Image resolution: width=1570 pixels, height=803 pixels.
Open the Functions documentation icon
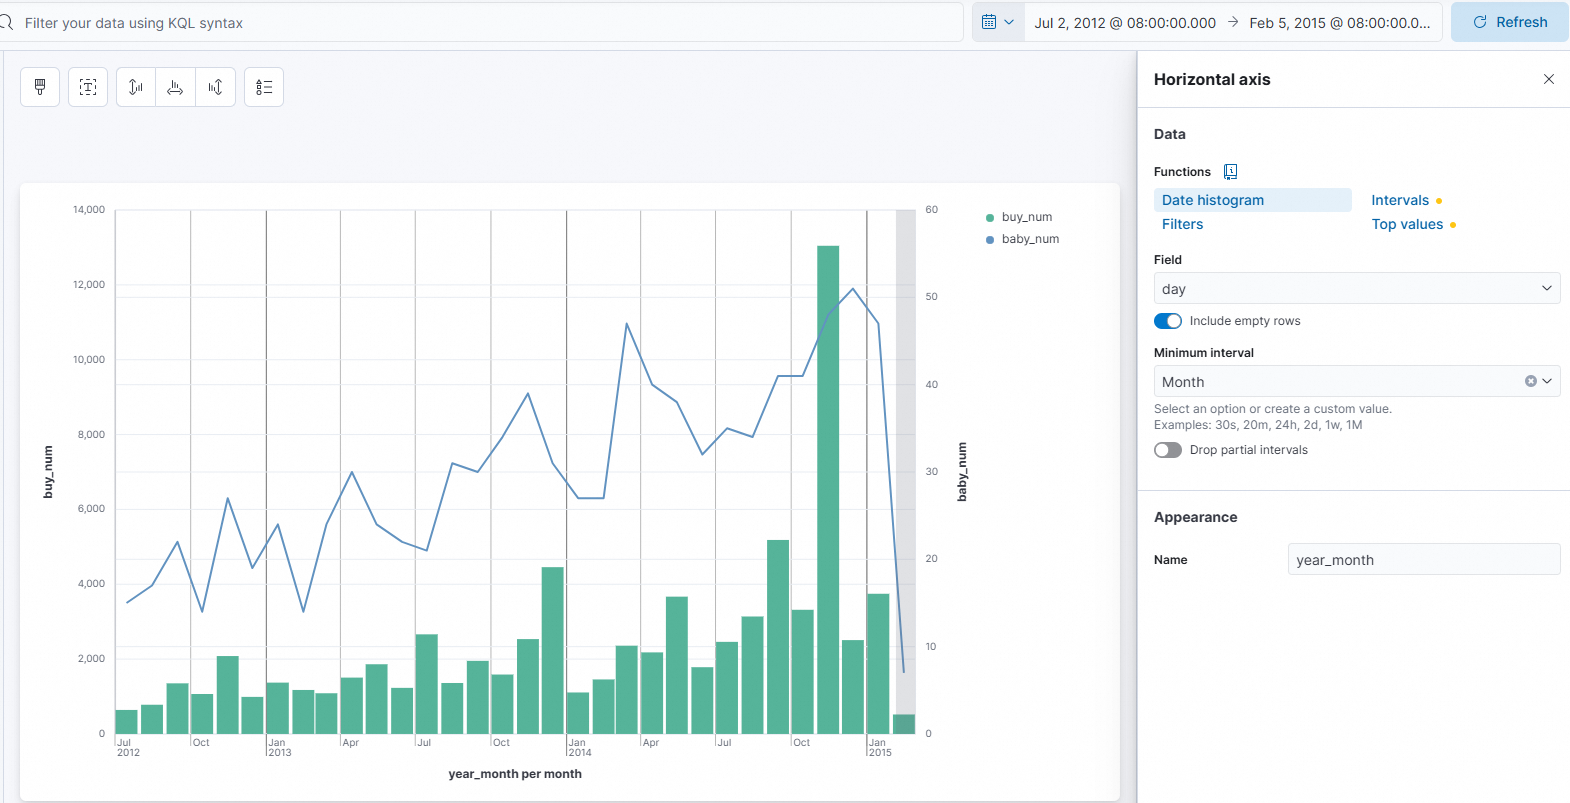tap(1230, 172)
